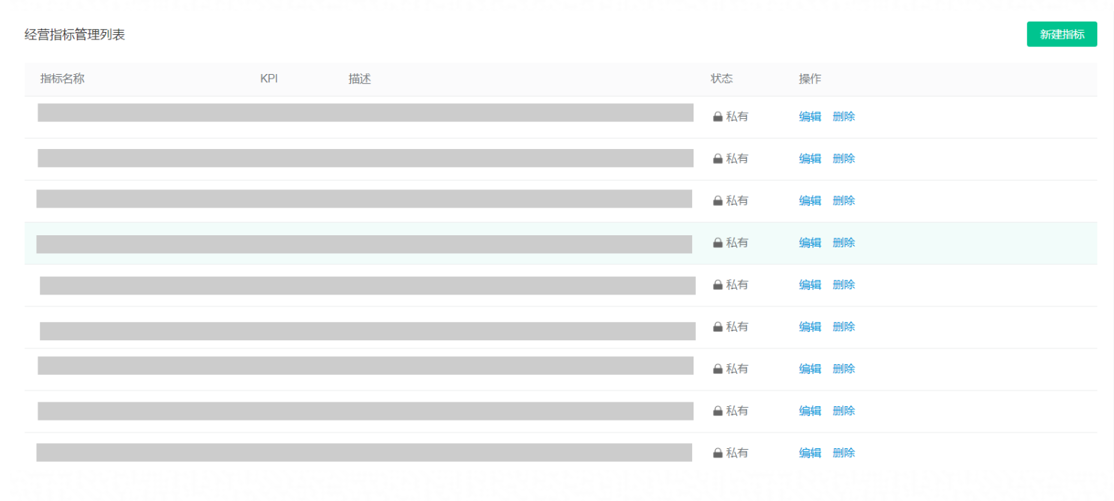The image size is (1114, 501).
Task: Click the lock icon in the fifth row
Action: [x=718, y=285]
